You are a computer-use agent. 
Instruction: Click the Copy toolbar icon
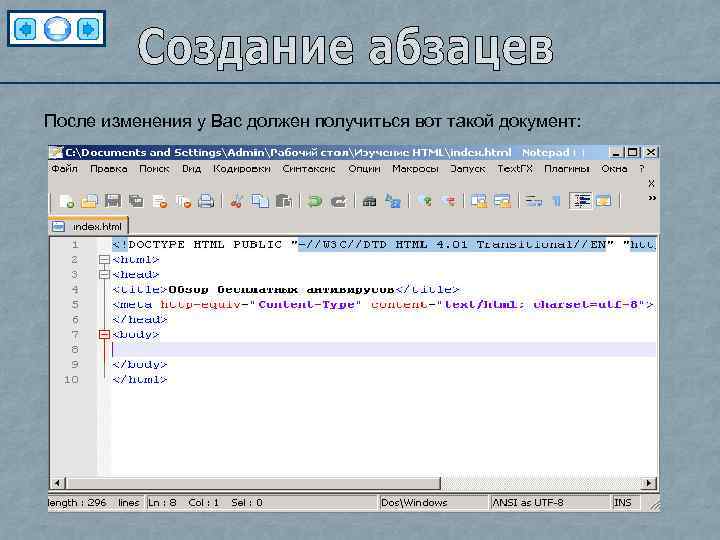[260, 201]
